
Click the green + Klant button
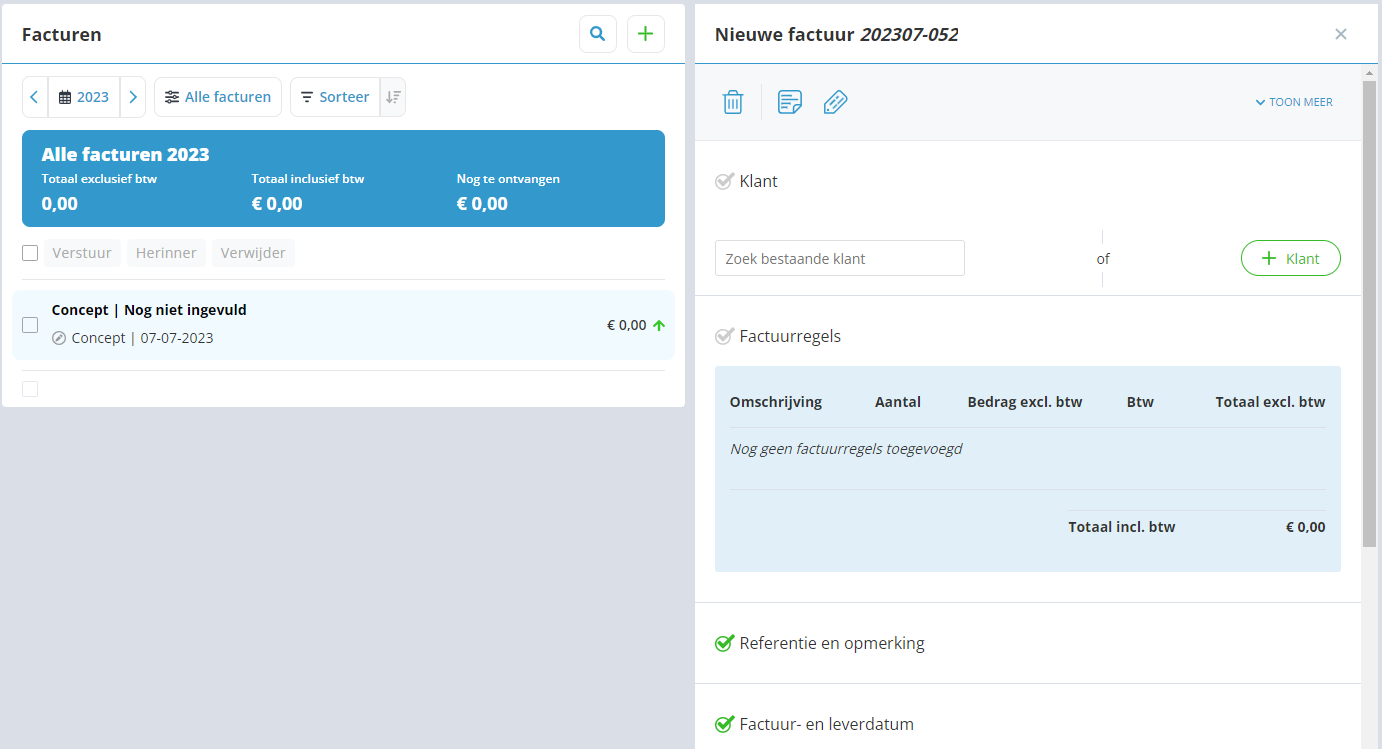click(1290, 258)
